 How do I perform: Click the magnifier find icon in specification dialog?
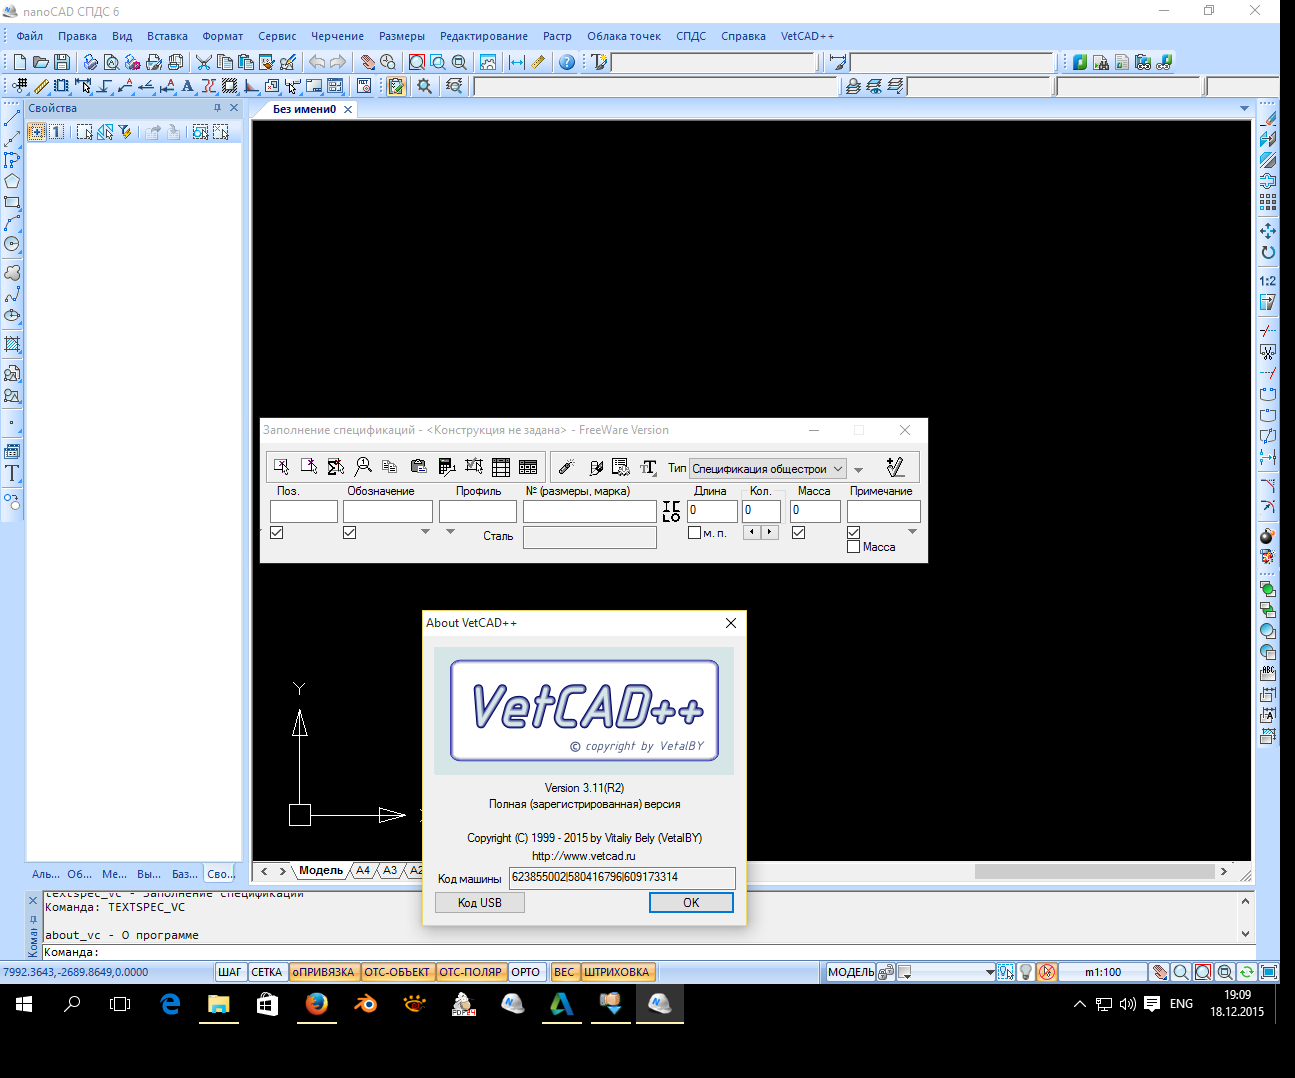tap(363, 467)
